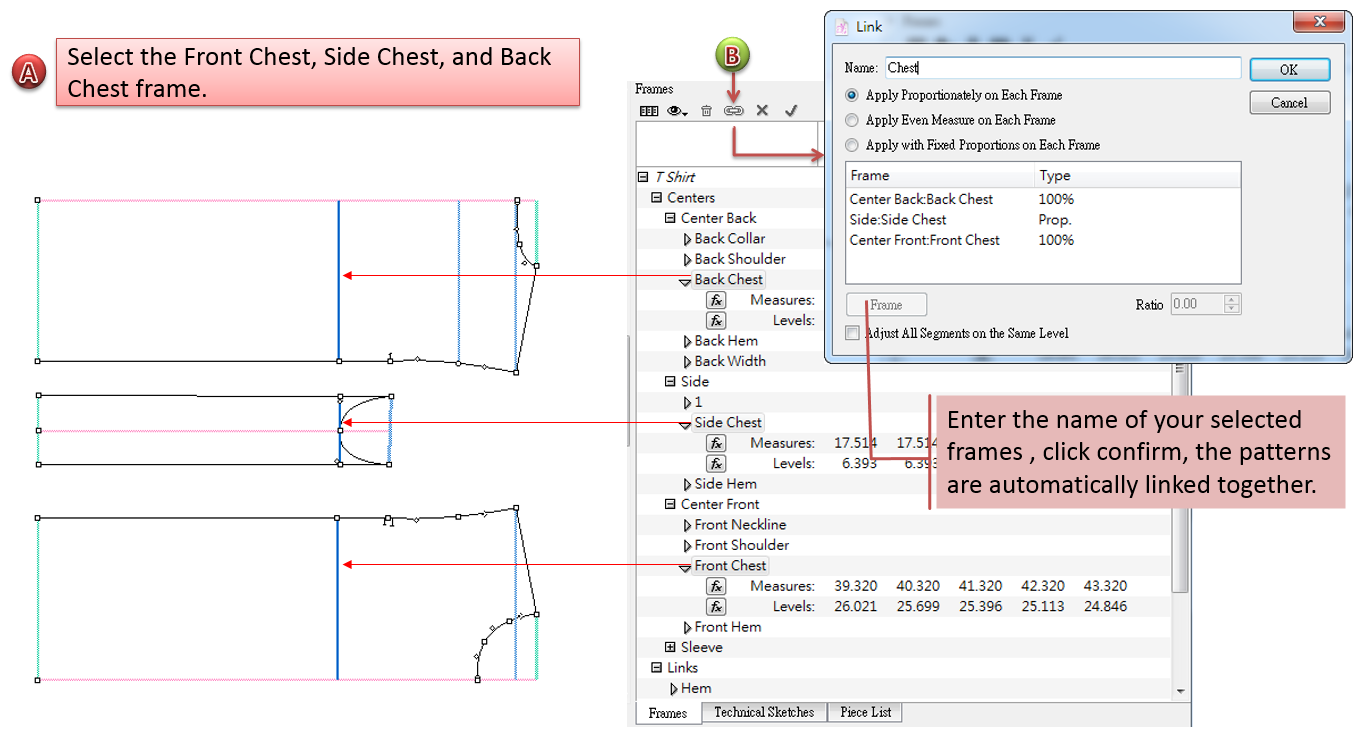Viewport: 1356px width, 733px height.
Task: Click the X cancel icon in Frames toolbar
Action: pyautogui.click(x=762, y=111)
